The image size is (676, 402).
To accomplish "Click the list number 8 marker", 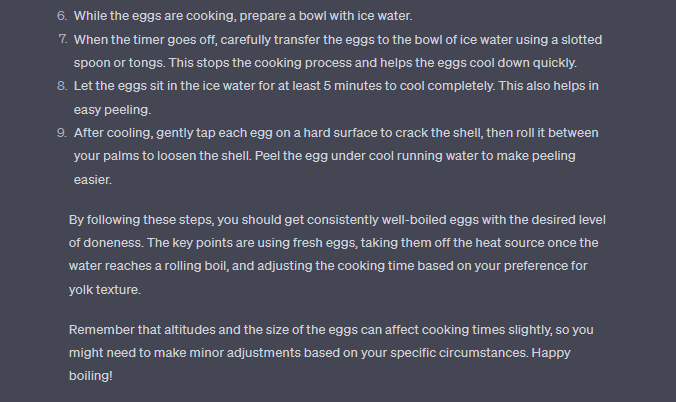I will (x=61, y=85).
